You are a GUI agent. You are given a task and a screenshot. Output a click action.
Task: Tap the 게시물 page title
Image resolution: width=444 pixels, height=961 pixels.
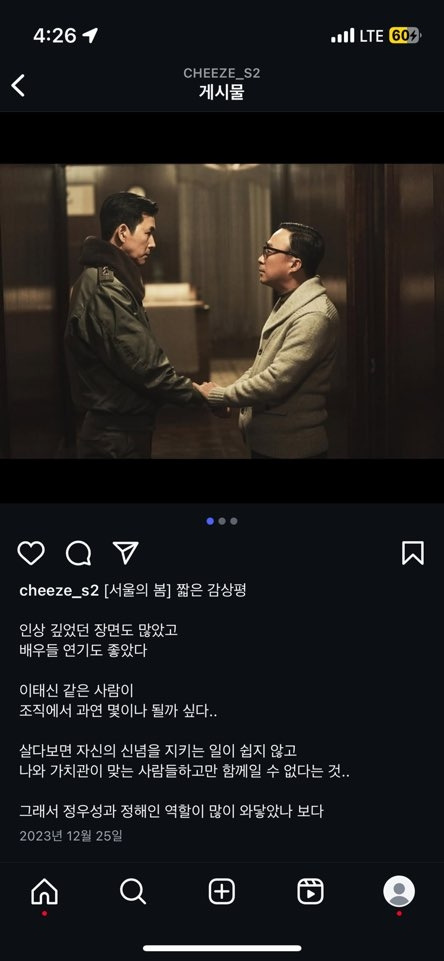coord(222,92)
